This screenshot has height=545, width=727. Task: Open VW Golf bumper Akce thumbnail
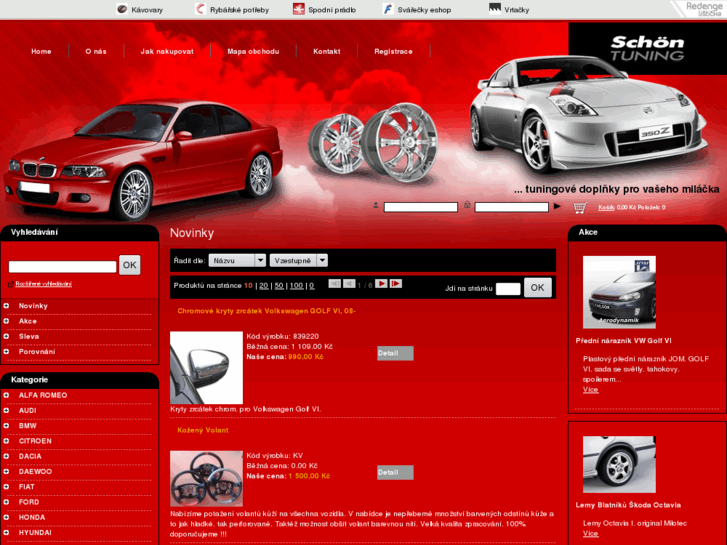point(619,292)
